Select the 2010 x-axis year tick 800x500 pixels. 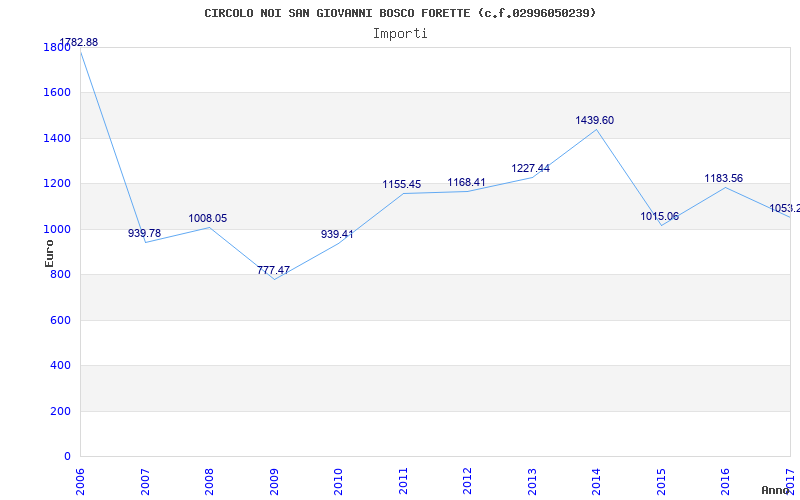338,481
